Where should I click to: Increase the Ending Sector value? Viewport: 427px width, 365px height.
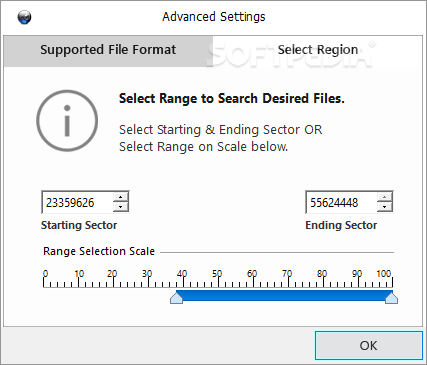click(384, 197)
